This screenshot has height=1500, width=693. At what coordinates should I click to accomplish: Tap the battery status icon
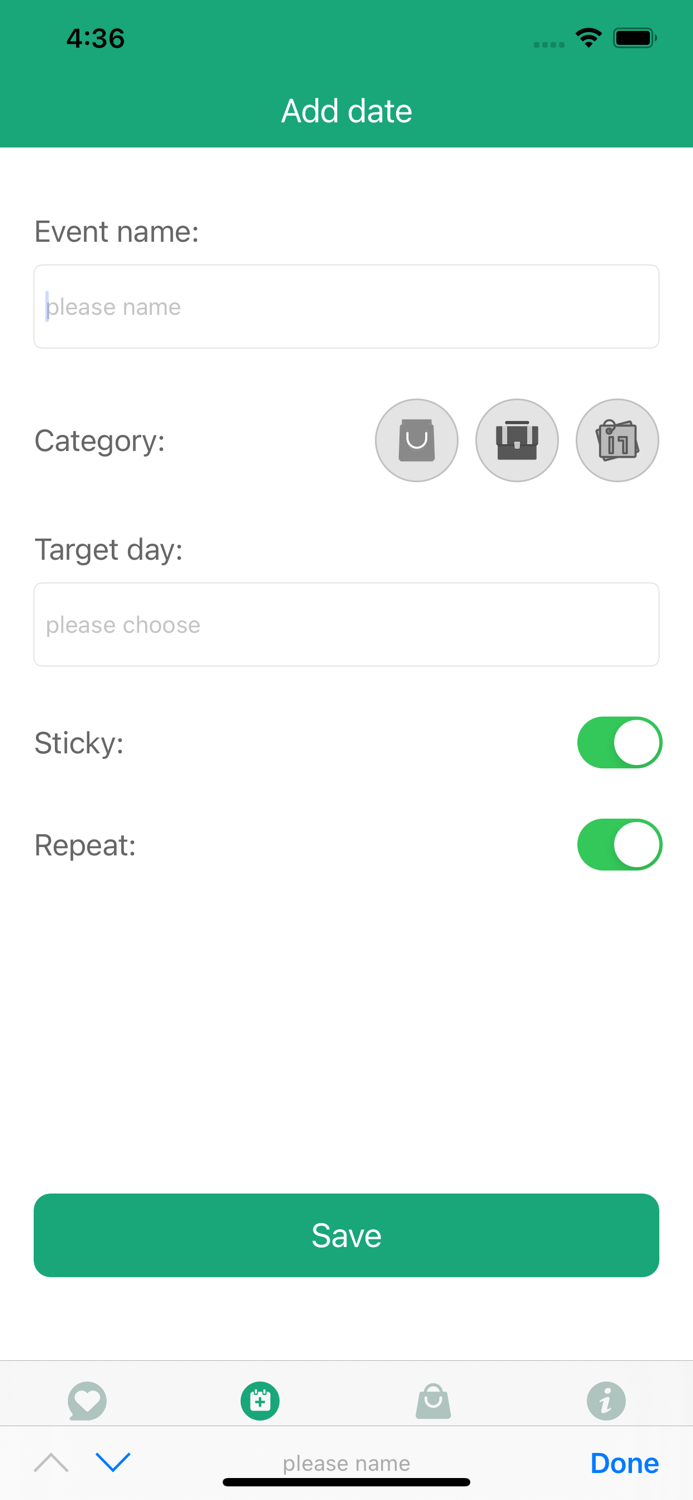(x=634, y=39)
